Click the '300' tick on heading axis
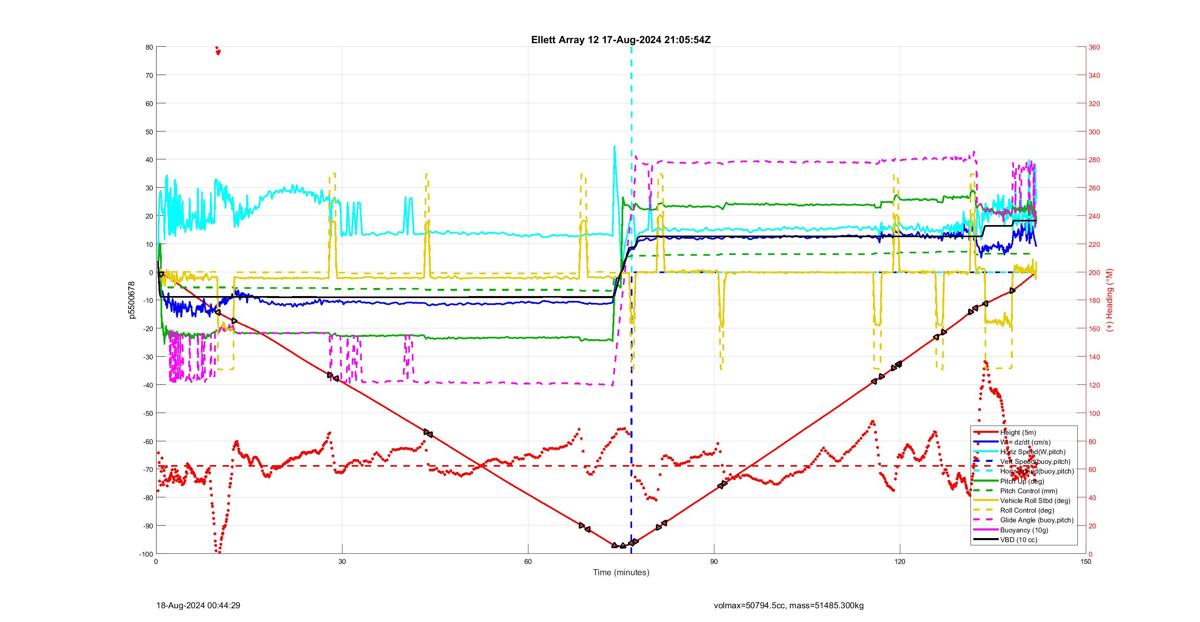 click(1096, 132)
